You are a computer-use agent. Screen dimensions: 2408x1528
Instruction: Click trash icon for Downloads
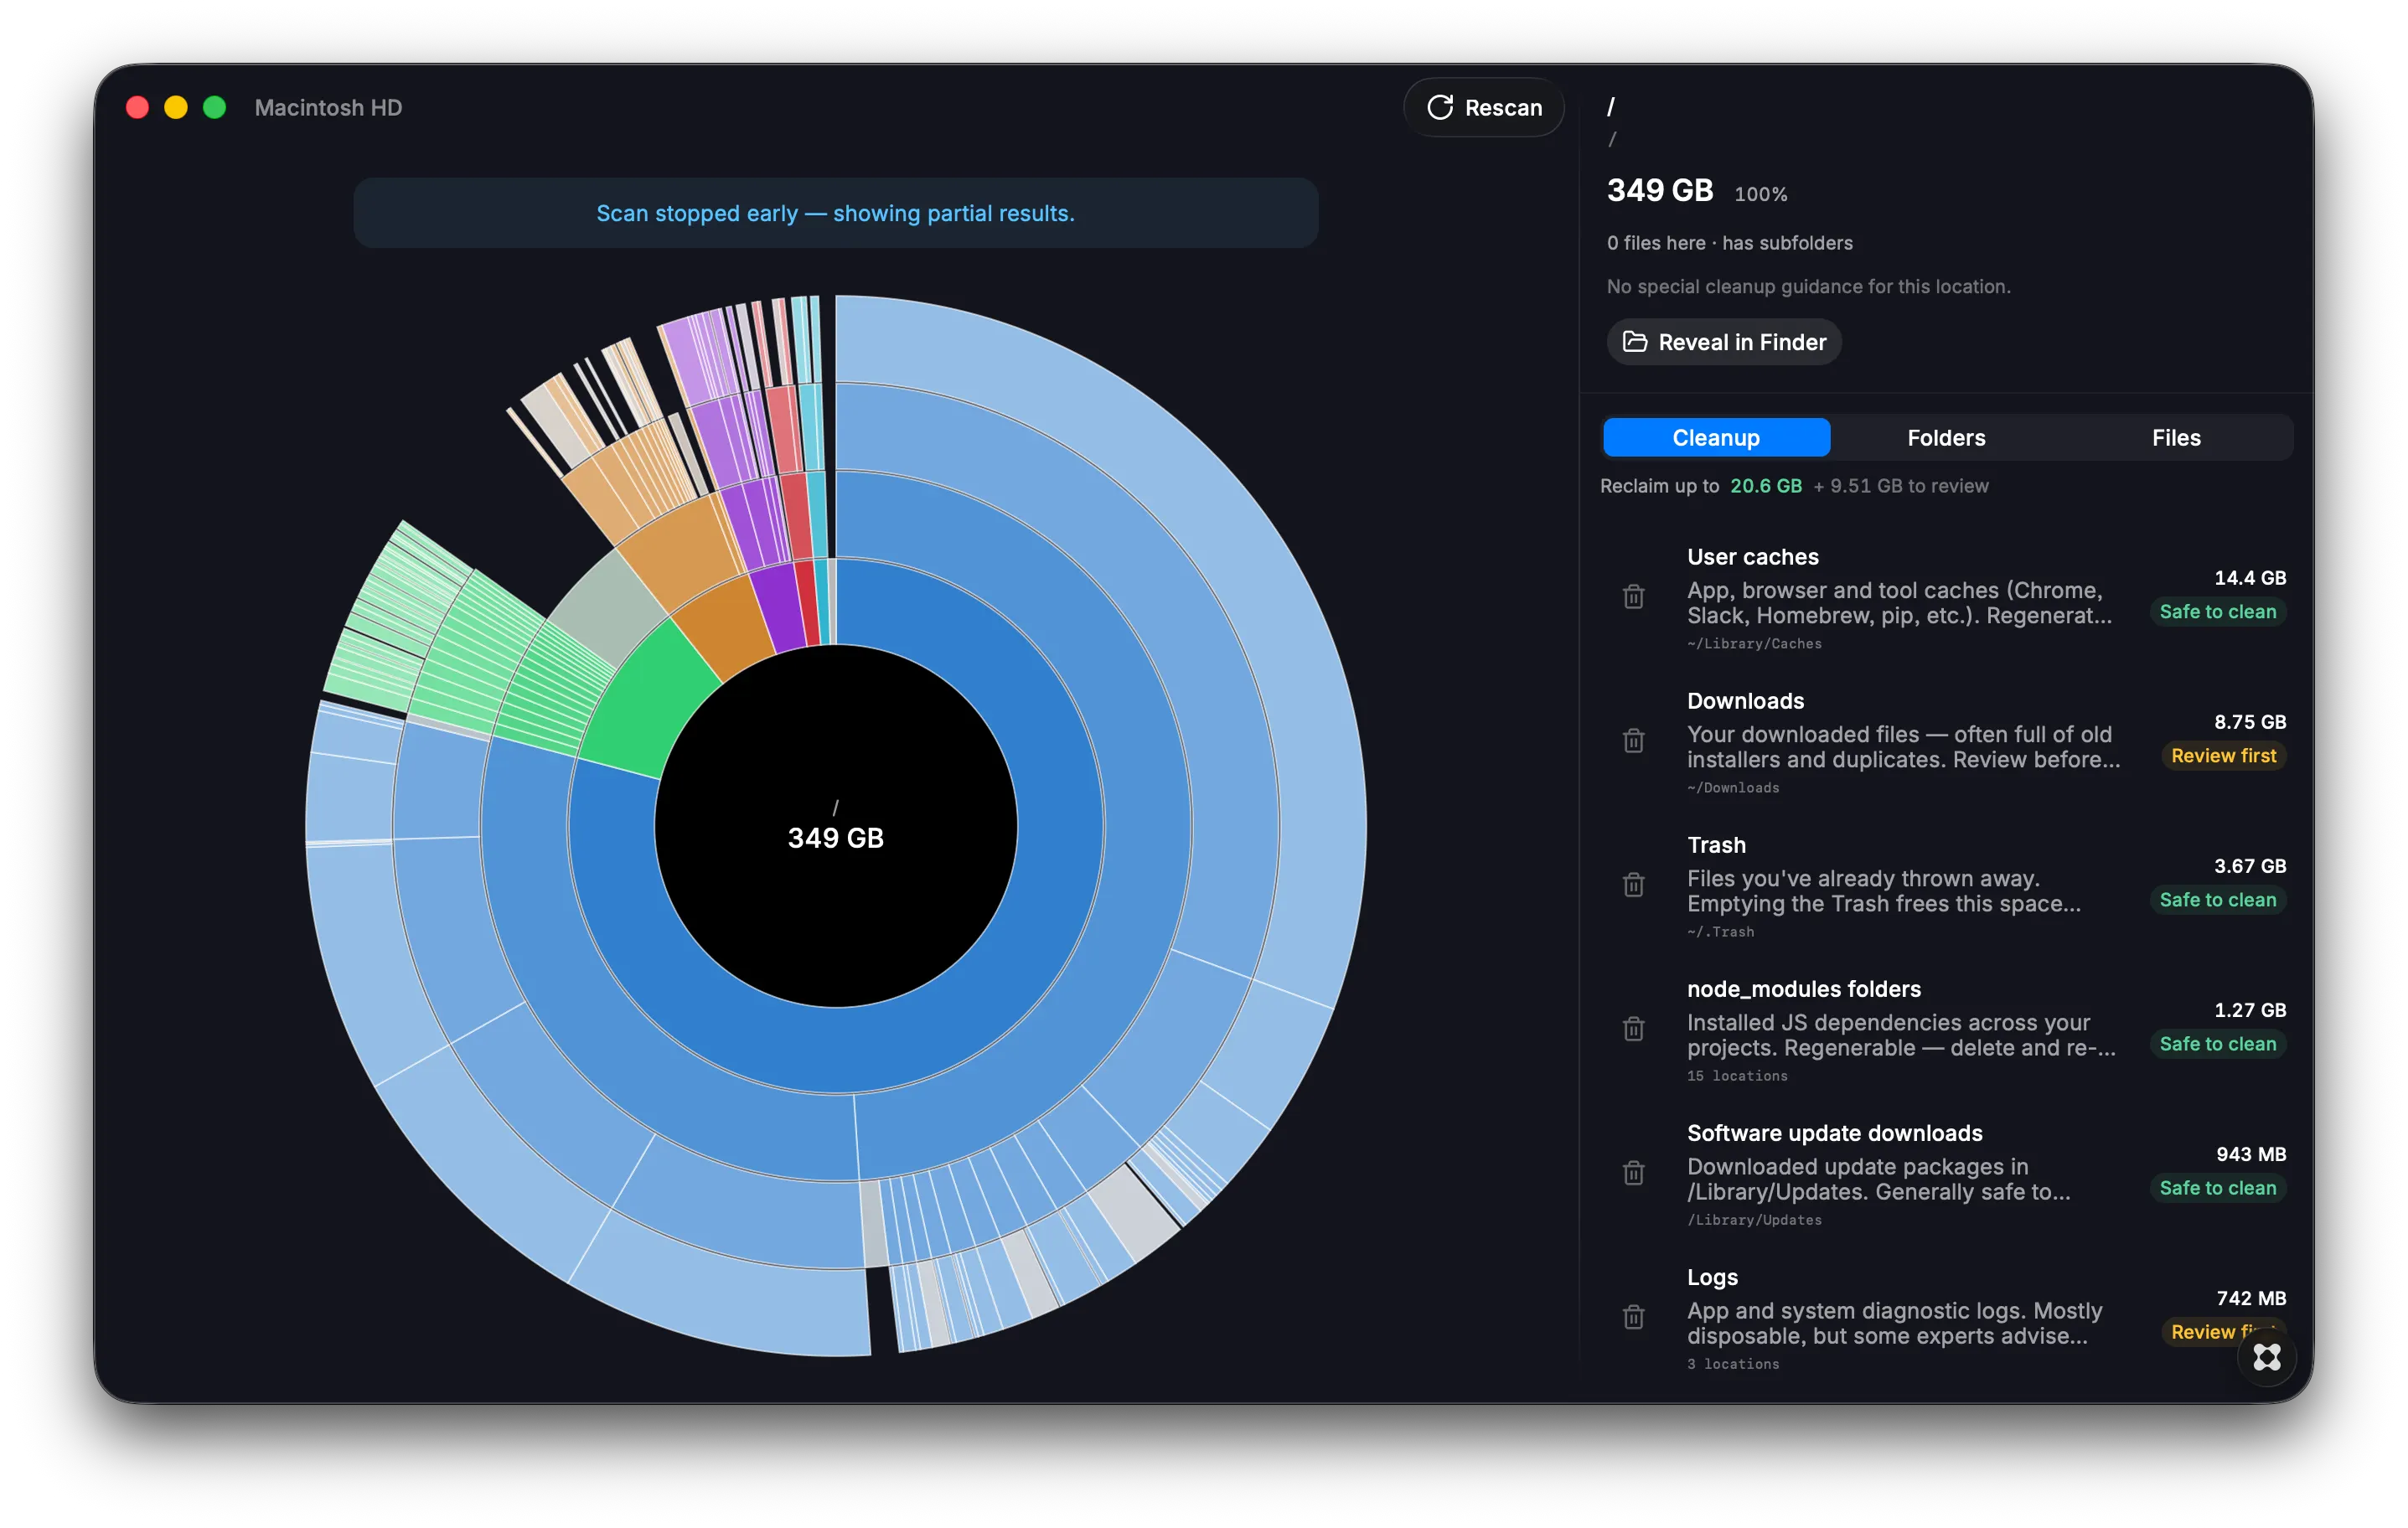pos(1633,741)
